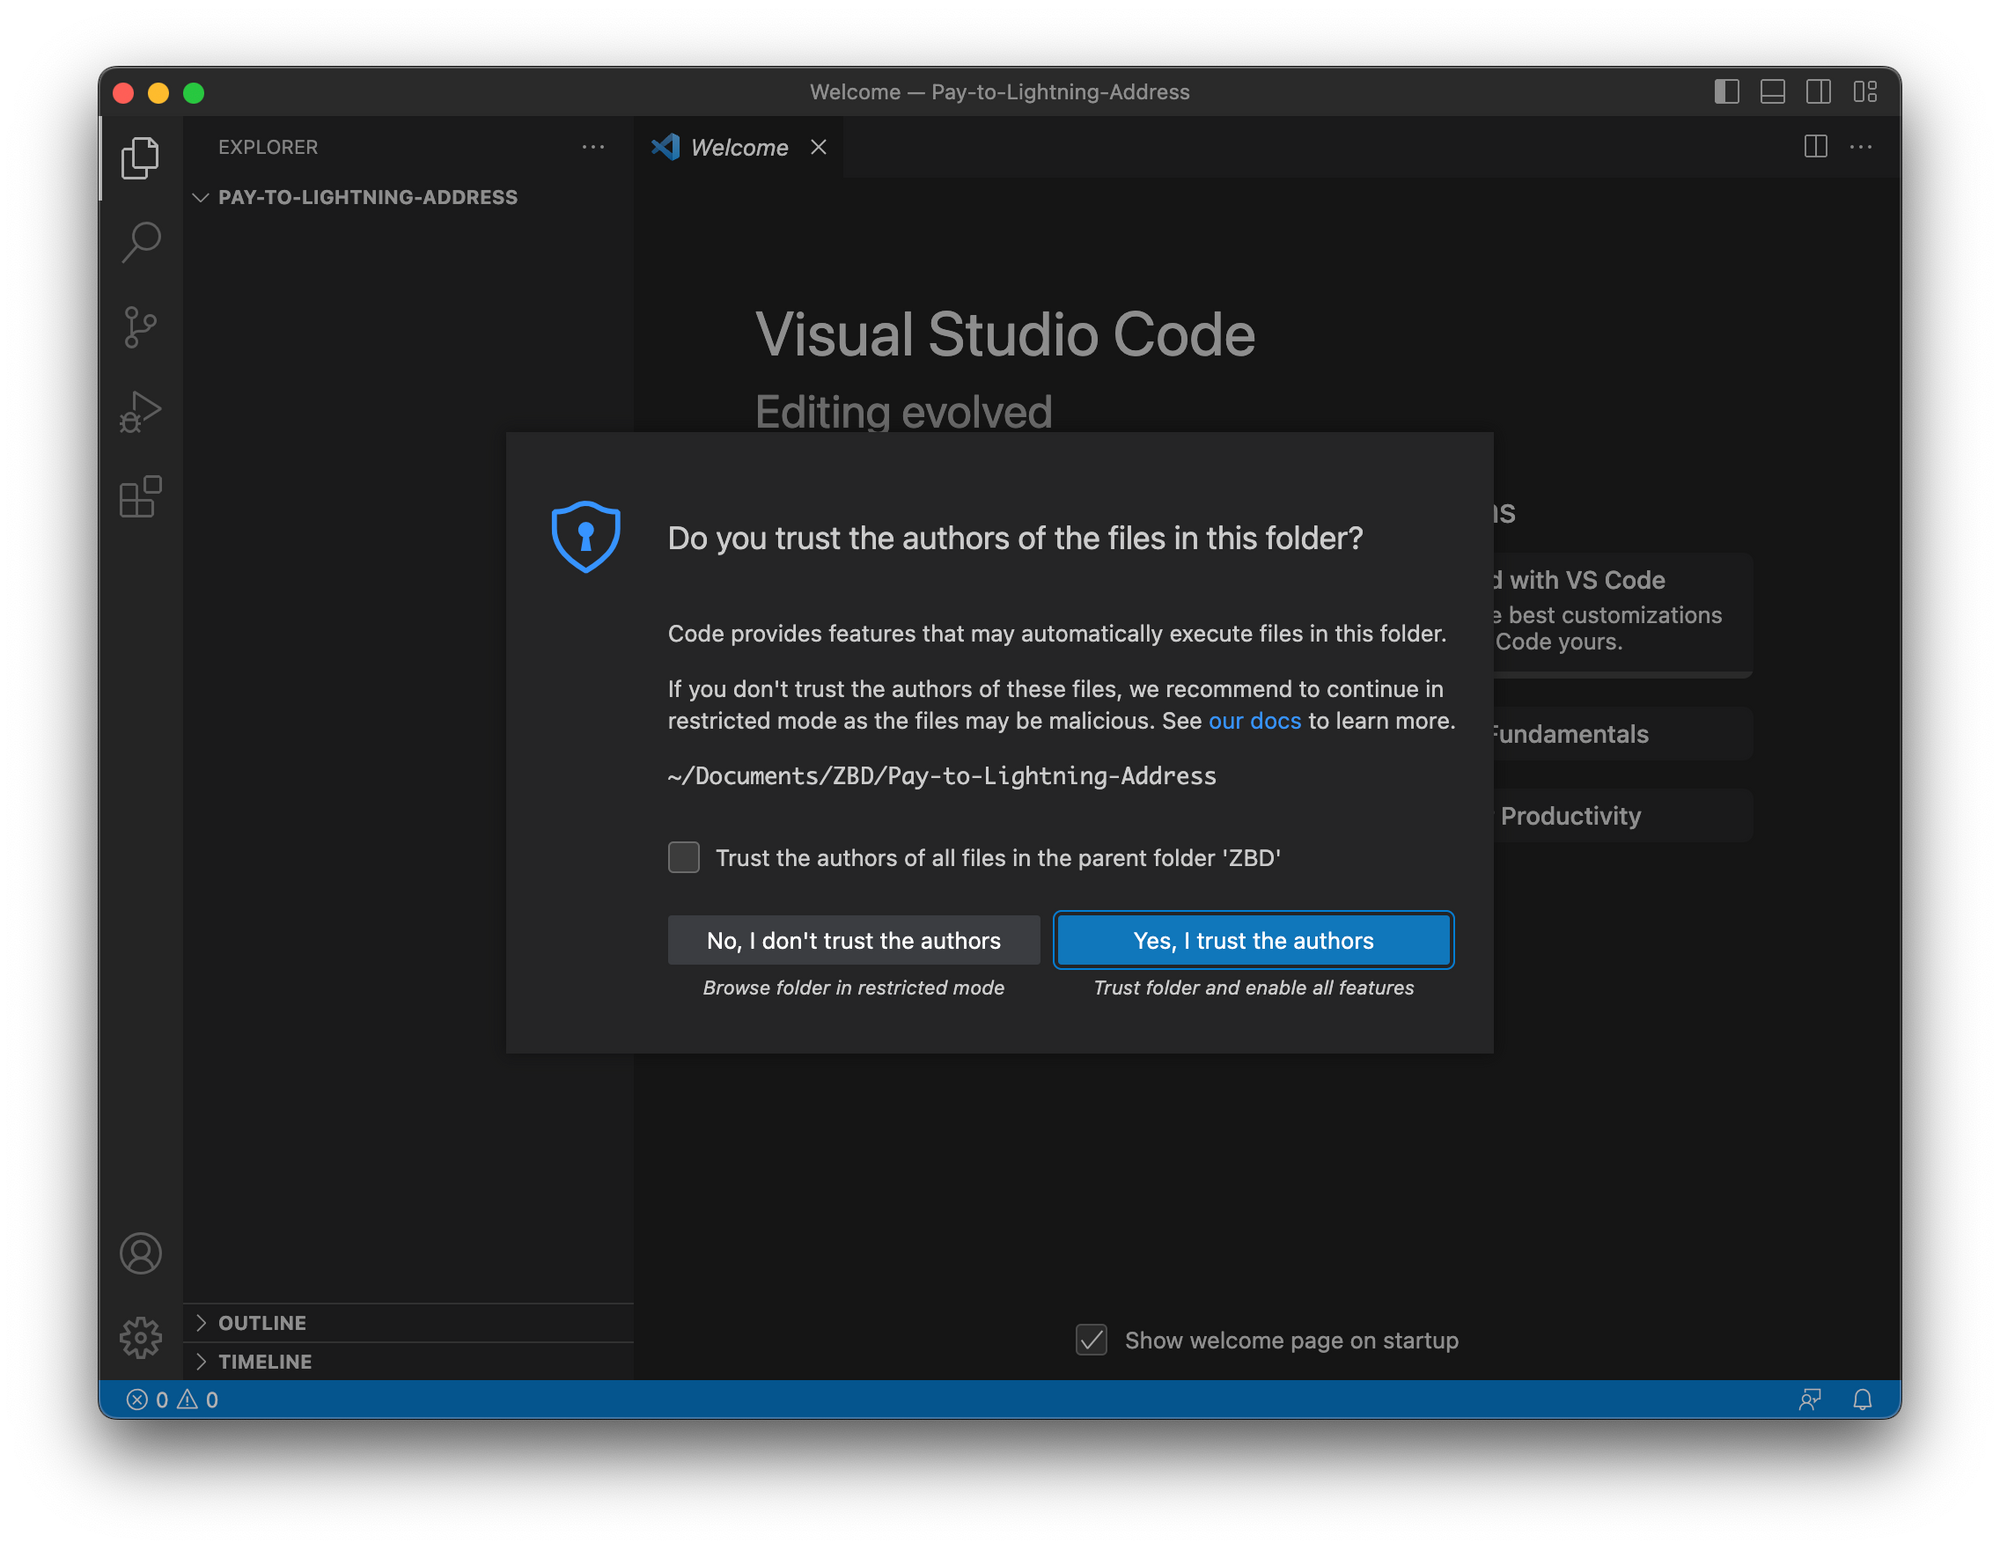
Task: Open the notifications bell
Action: pyautogui.click(x=1862, y=1399)
